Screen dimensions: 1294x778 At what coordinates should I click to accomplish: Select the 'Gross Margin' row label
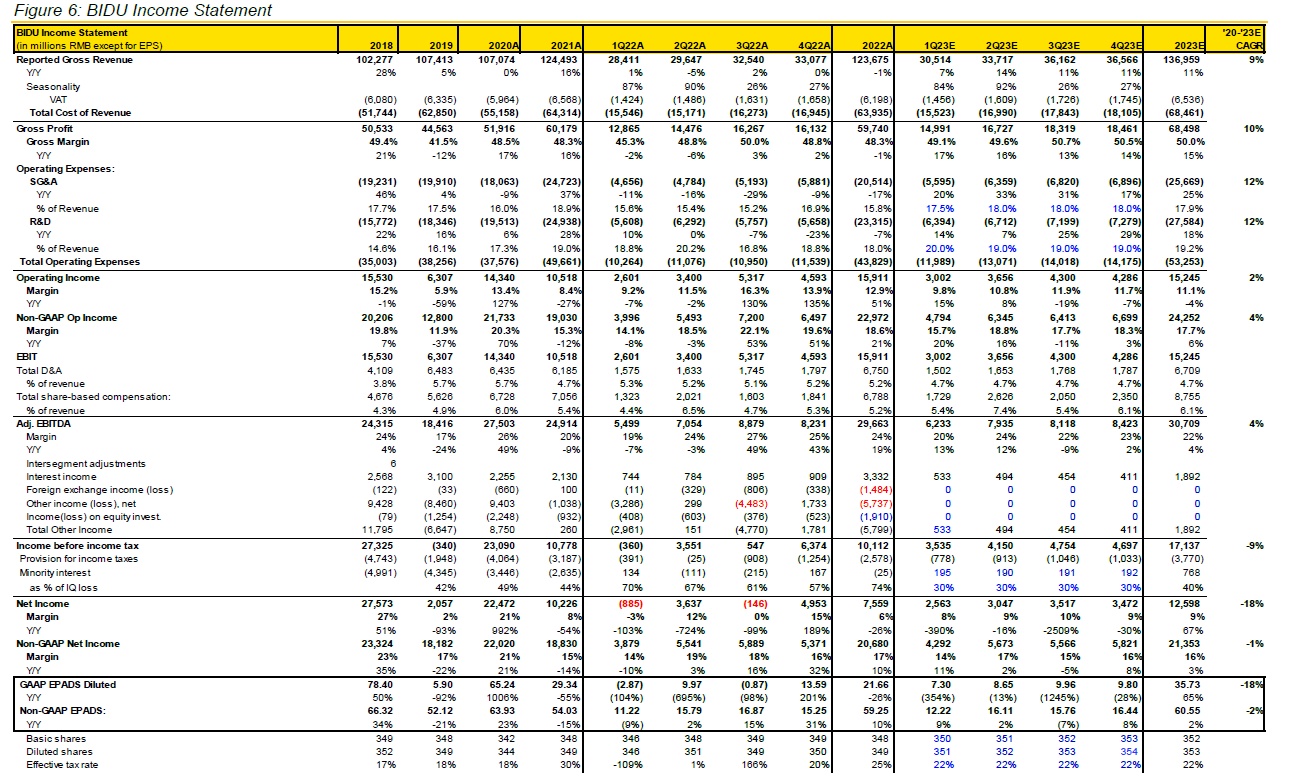58,143
